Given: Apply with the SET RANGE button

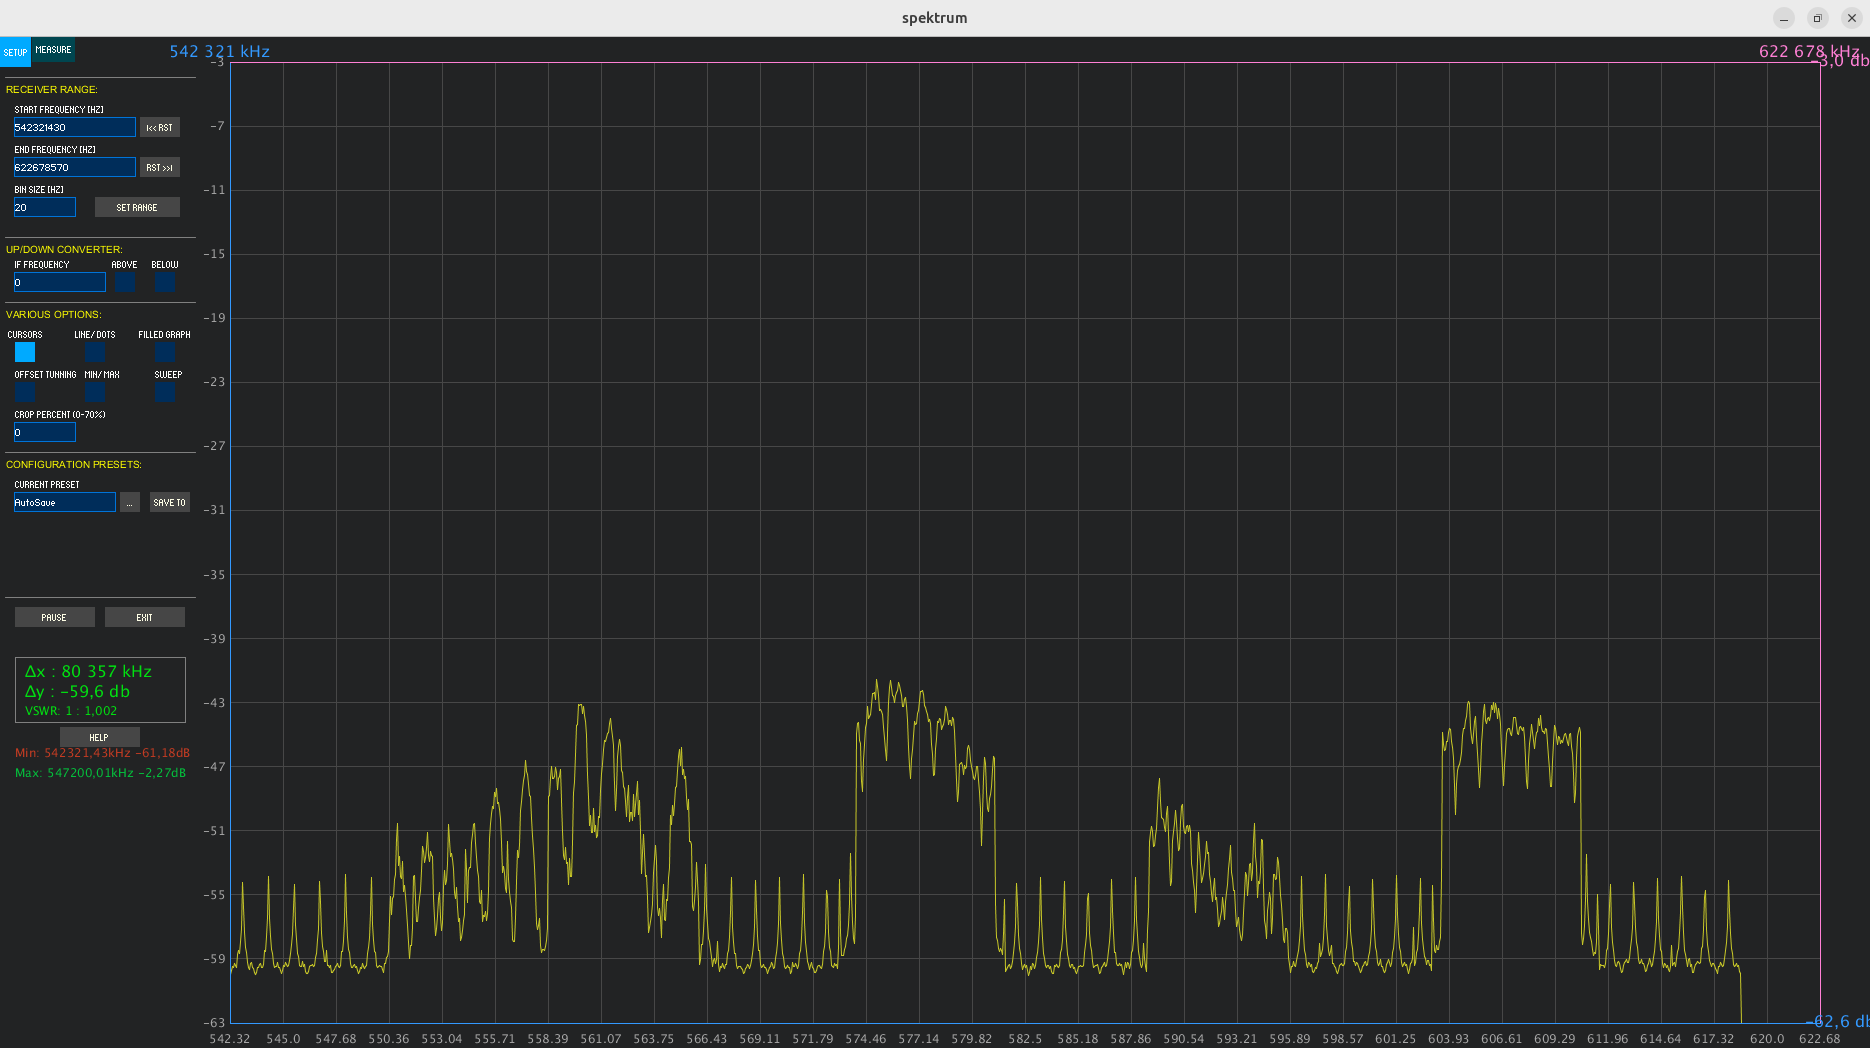Looking at the screenshot, I should click(137, 207).
